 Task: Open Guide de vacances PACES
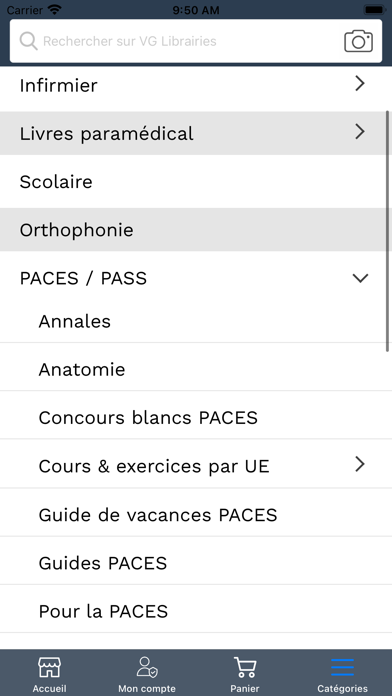click(x=196, y=515)
